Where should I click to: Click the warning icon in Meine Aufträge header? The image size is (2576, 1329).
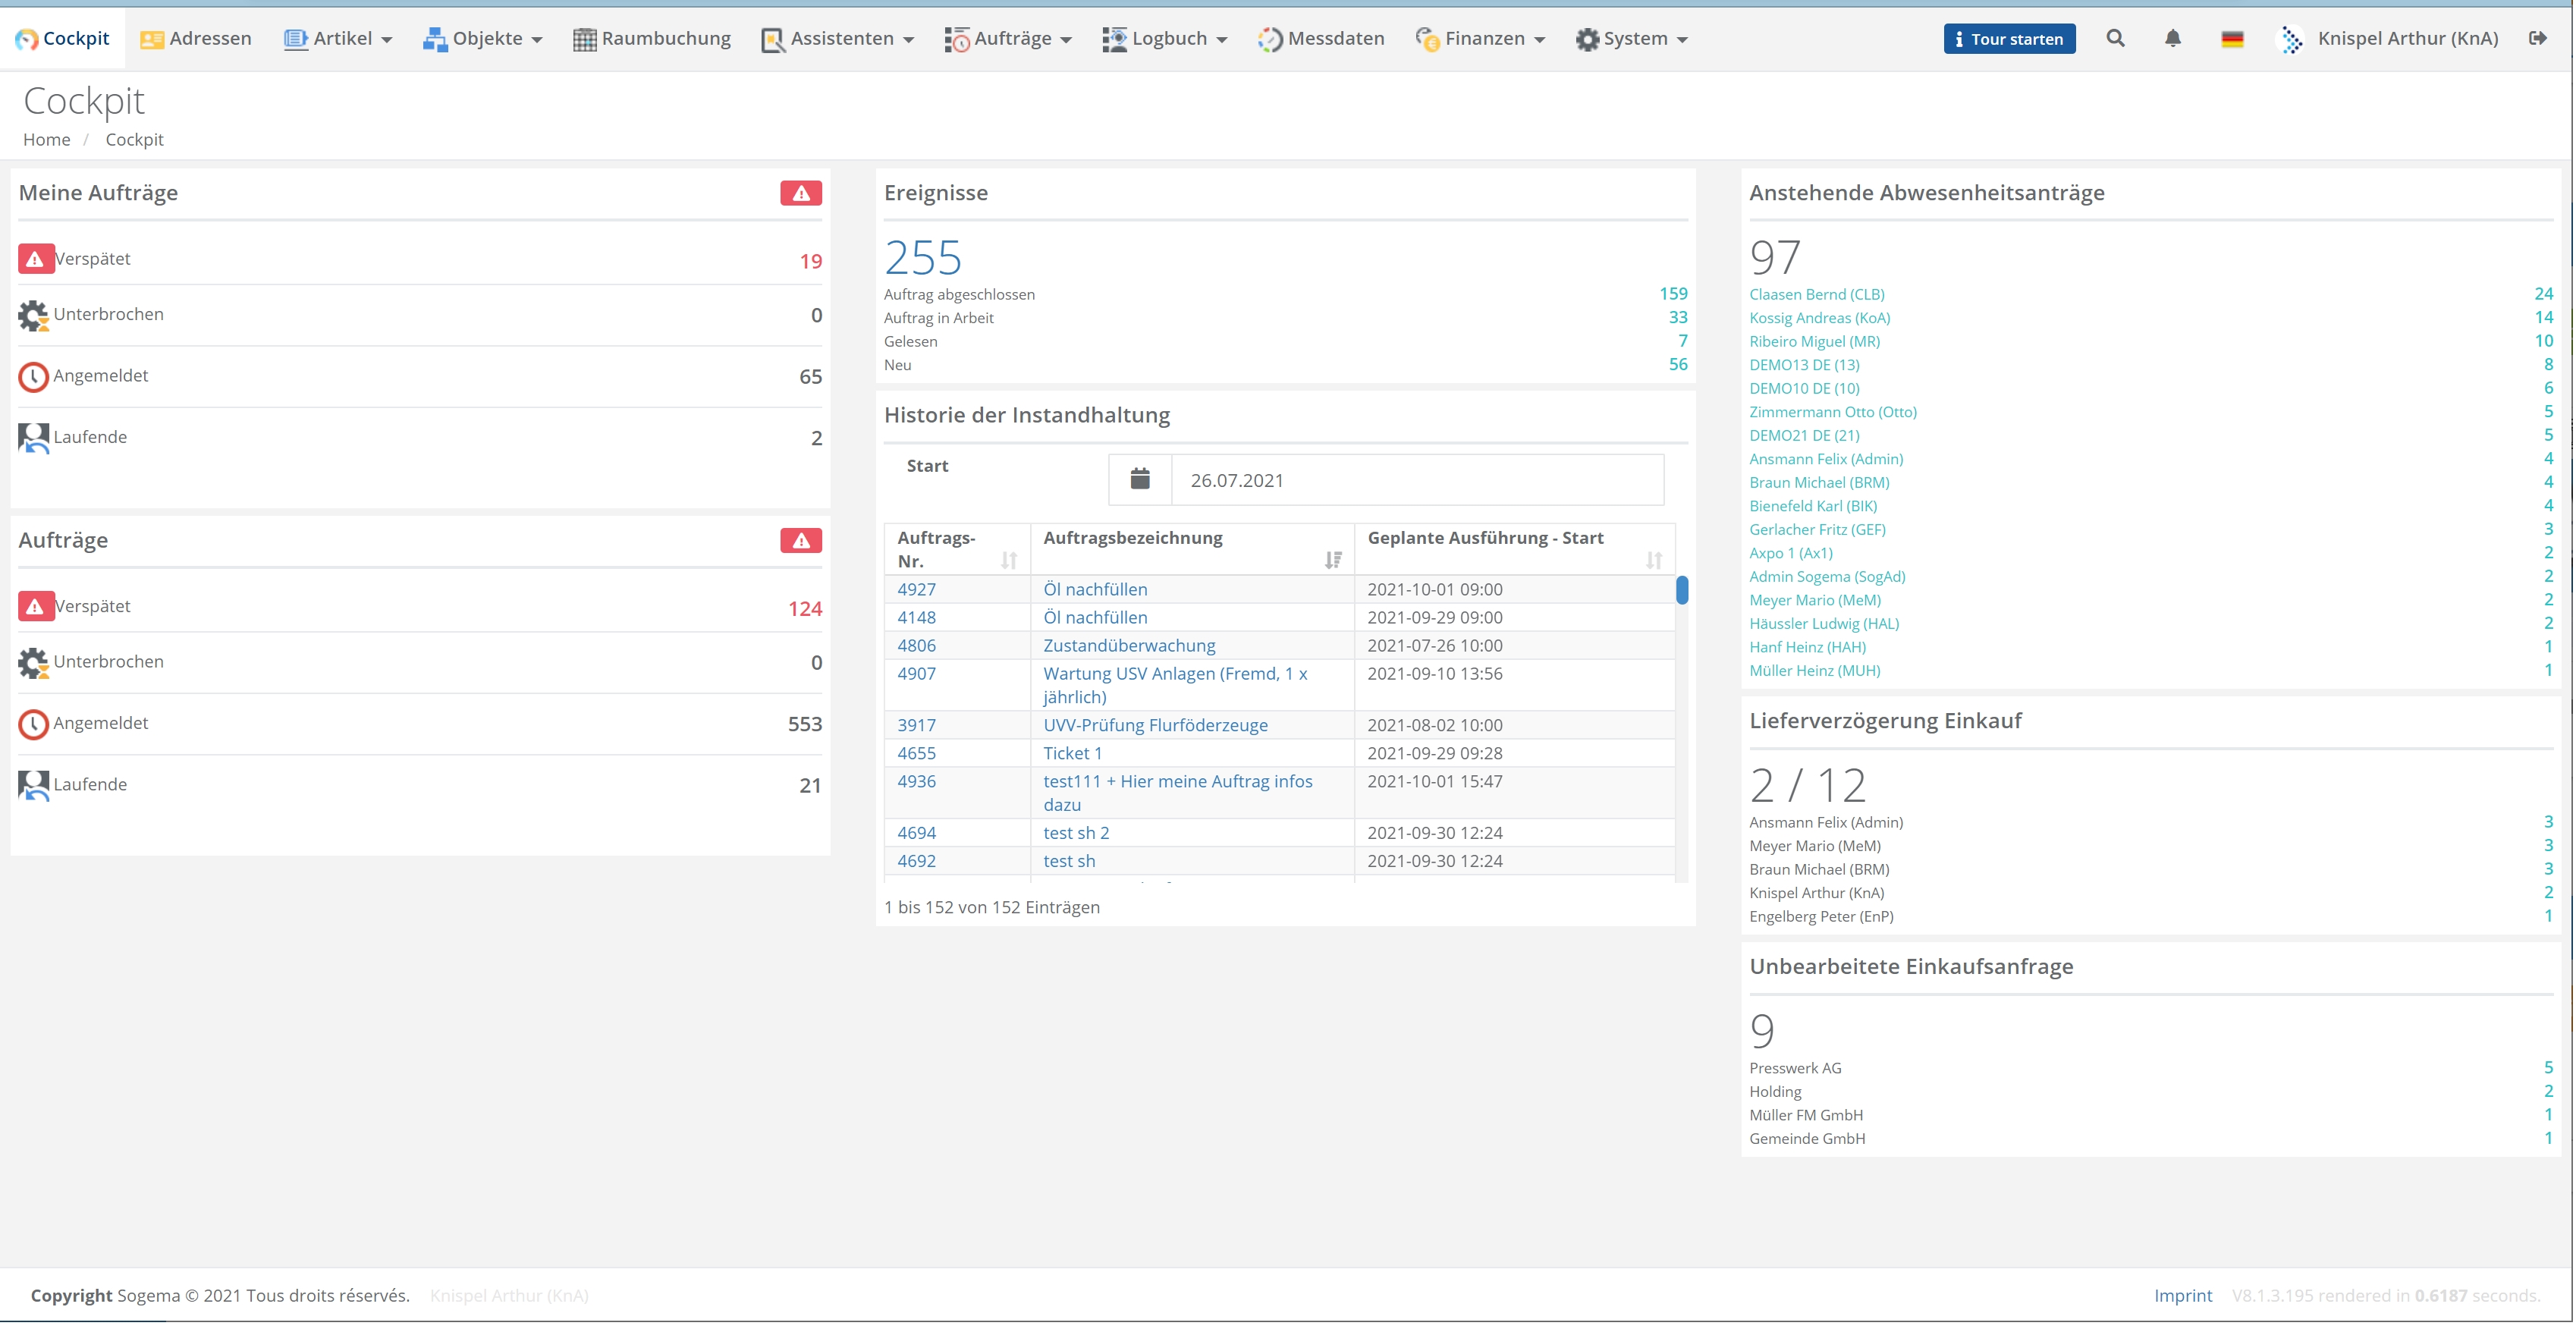click(x=801, y=193)
